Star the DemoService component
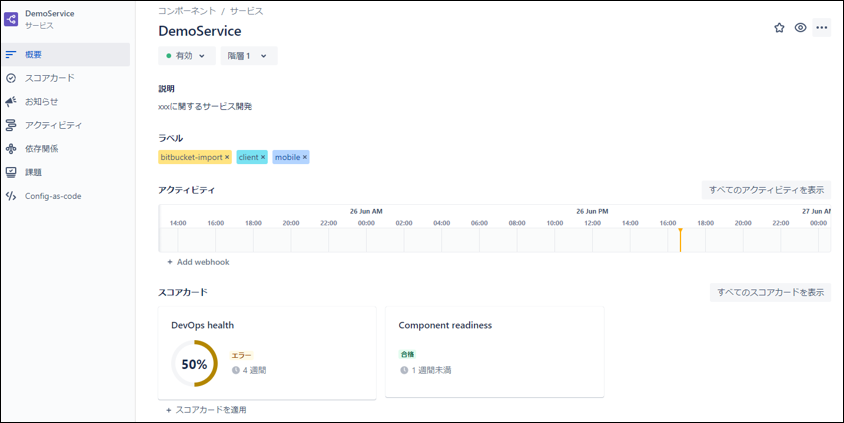Screen dimensions: 844x423 click(x=779, y=27)
